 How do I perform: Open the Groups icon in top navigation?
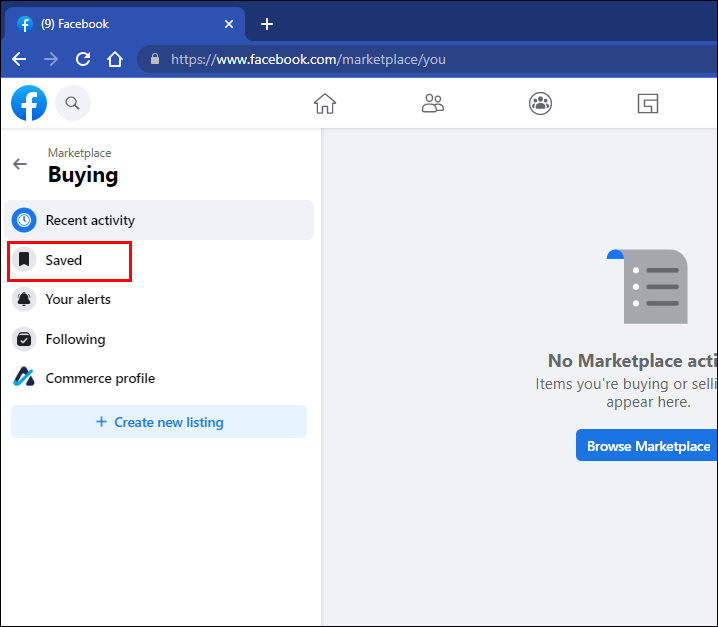(540, 103)
